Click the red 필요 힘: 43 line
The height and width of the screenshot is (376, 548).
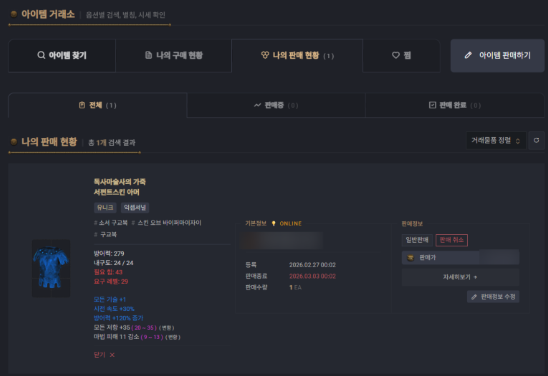click(108, 272)
